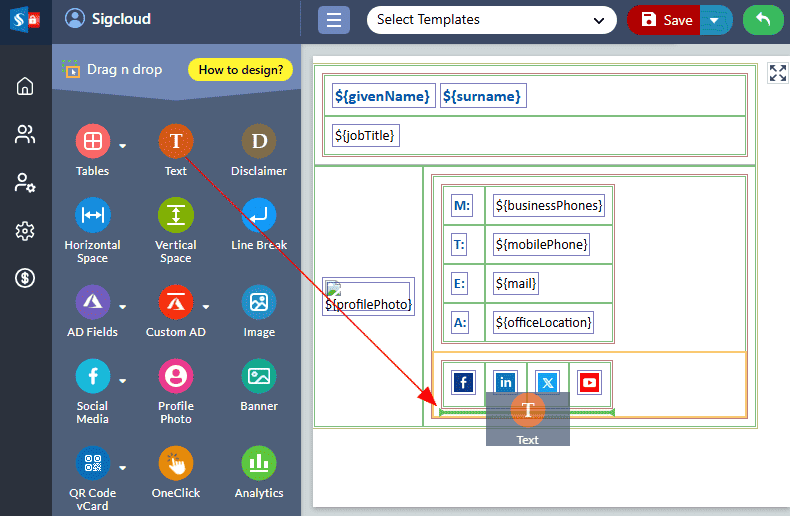Select the Line Break element
This screenshot has height=516, width=790.
click(x=259, y=216)
